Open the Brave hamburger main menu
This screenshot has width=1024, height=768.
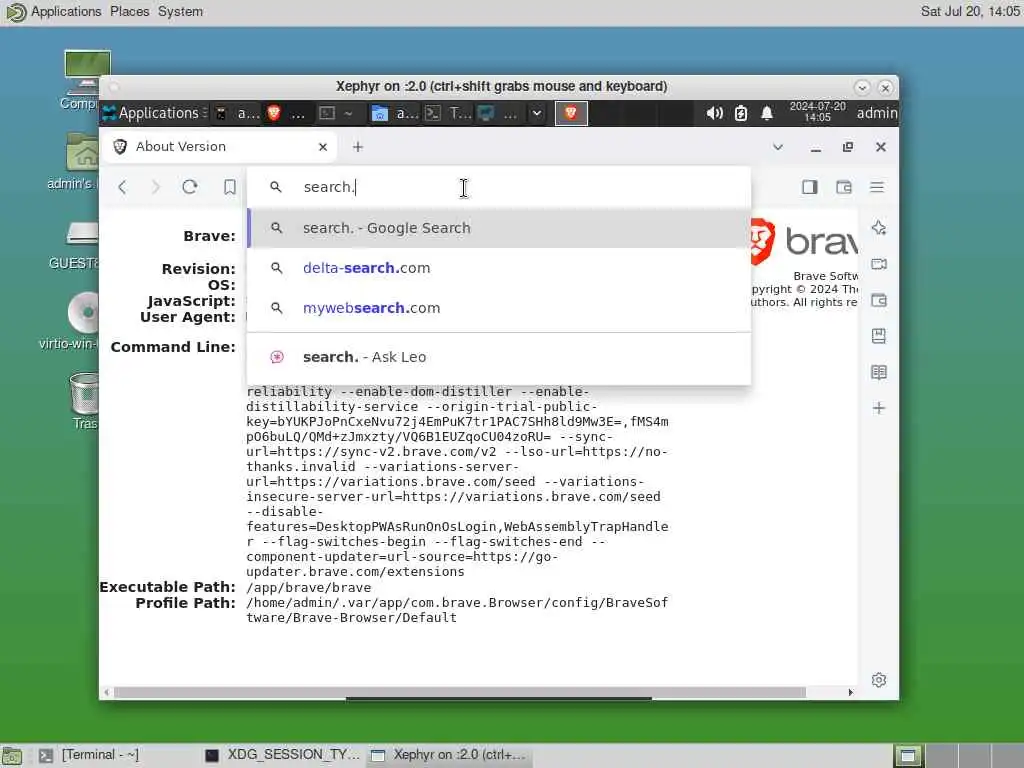[x=877, y=187]
